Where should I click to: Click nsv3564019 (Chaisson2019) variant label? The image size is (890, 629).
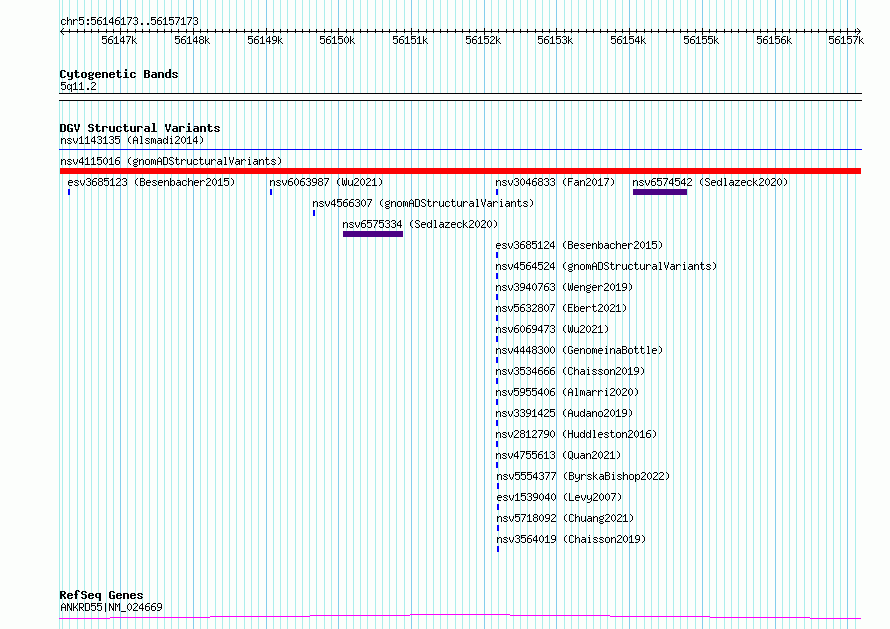point(571,539)
